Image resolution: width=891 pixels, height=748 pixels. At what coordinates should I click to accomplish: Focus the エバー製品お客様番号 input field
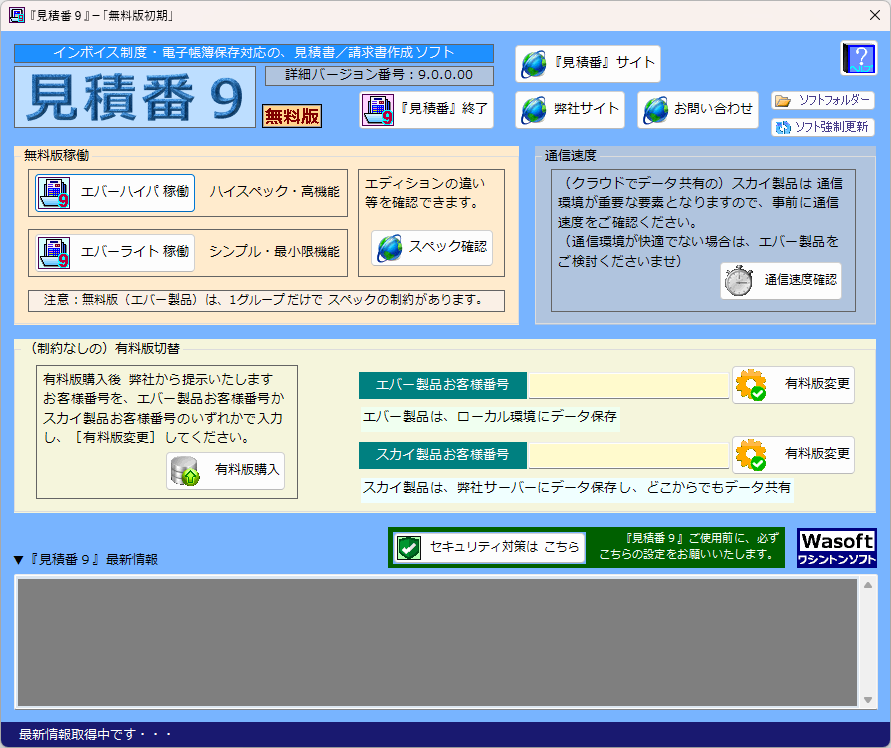628,385
